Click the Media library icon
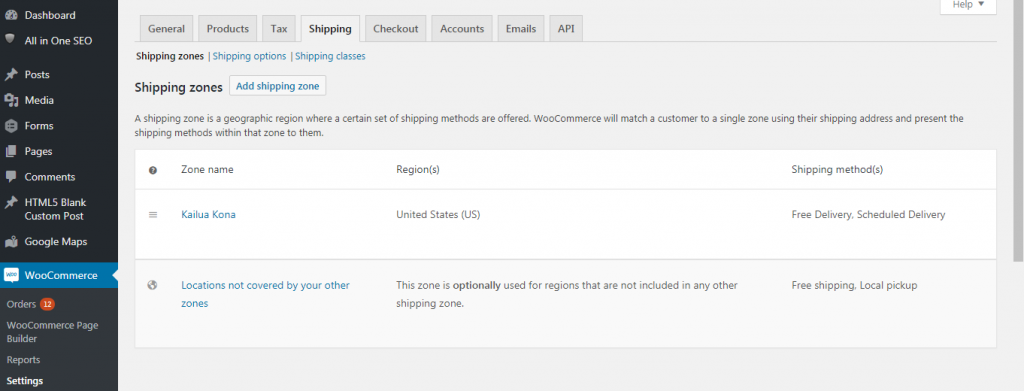This screenshot has width=1024, height=391. [10, 100]
